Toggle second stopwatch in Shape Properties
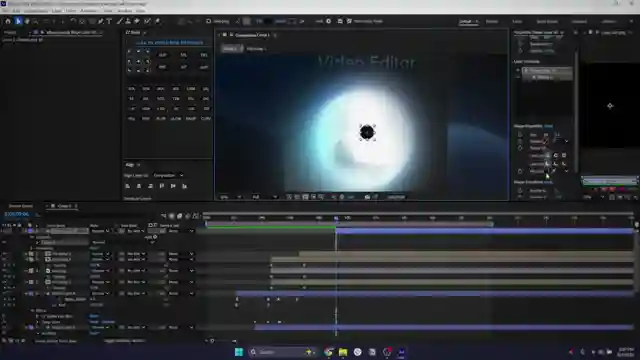The height and width of the screenshot is (360, 640). click(x=520, y=142)
